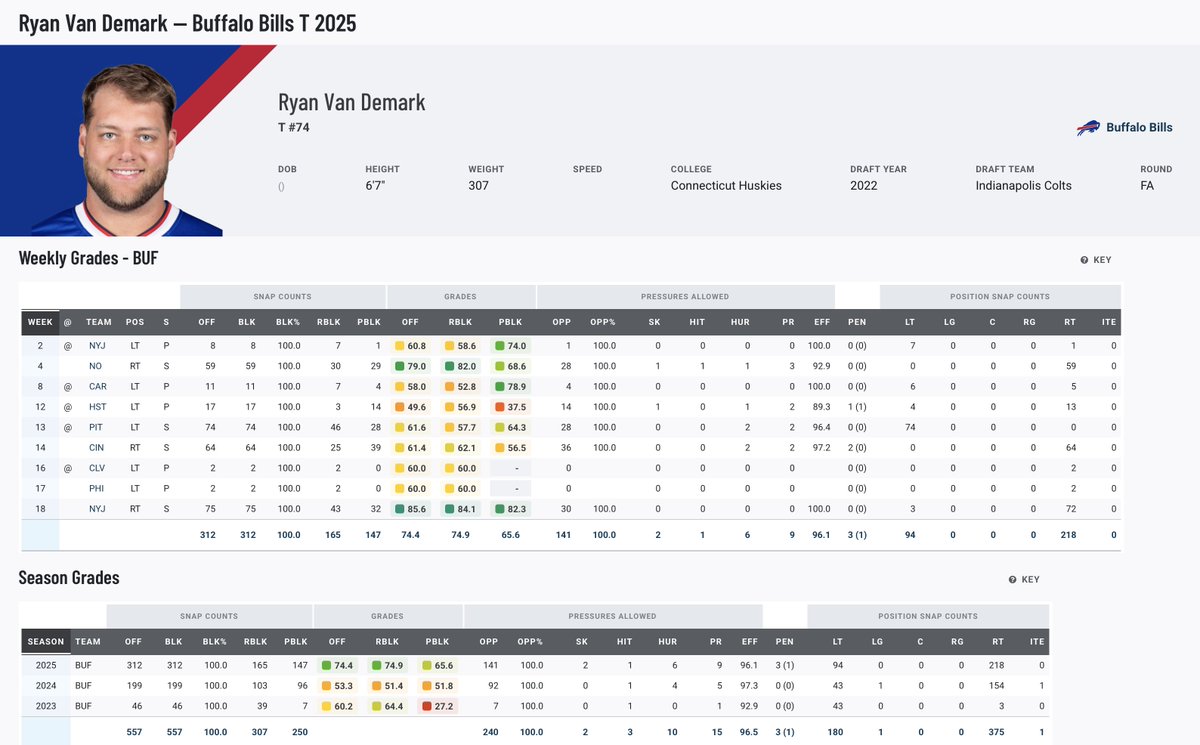Click the PRESSURES ALLOWED group header in weekly table
The height and width of the screenshot is (745, 1200).
(x=685, y=297)
